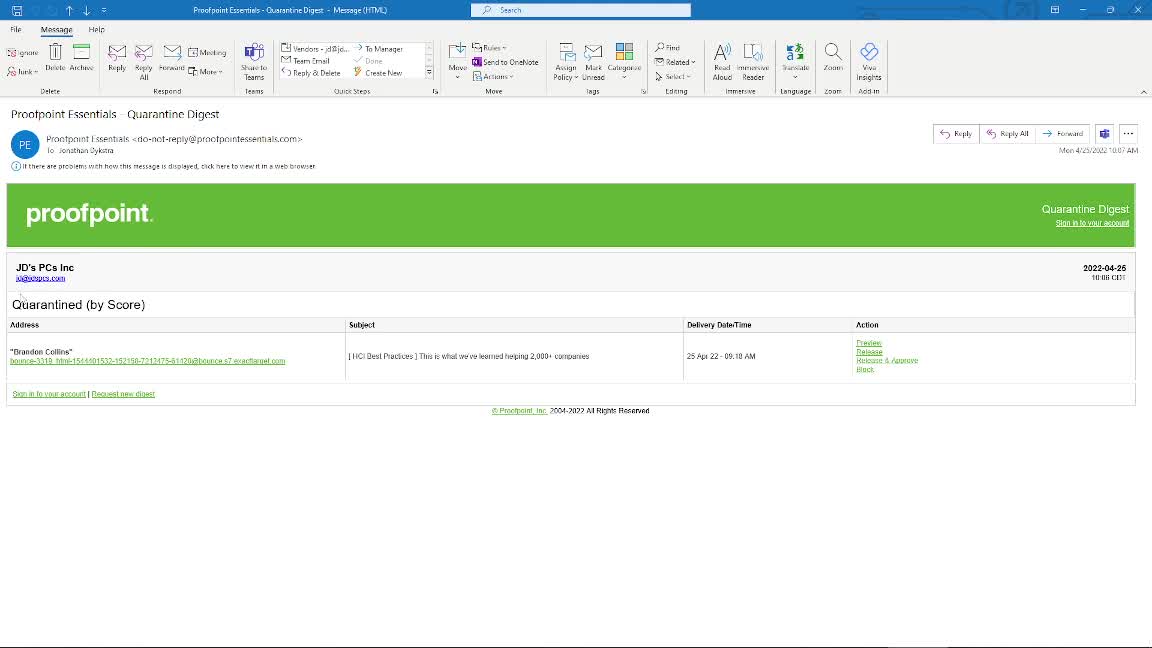Select Reply & Delete quick step
1152x648 pixels.
point(311,73)
